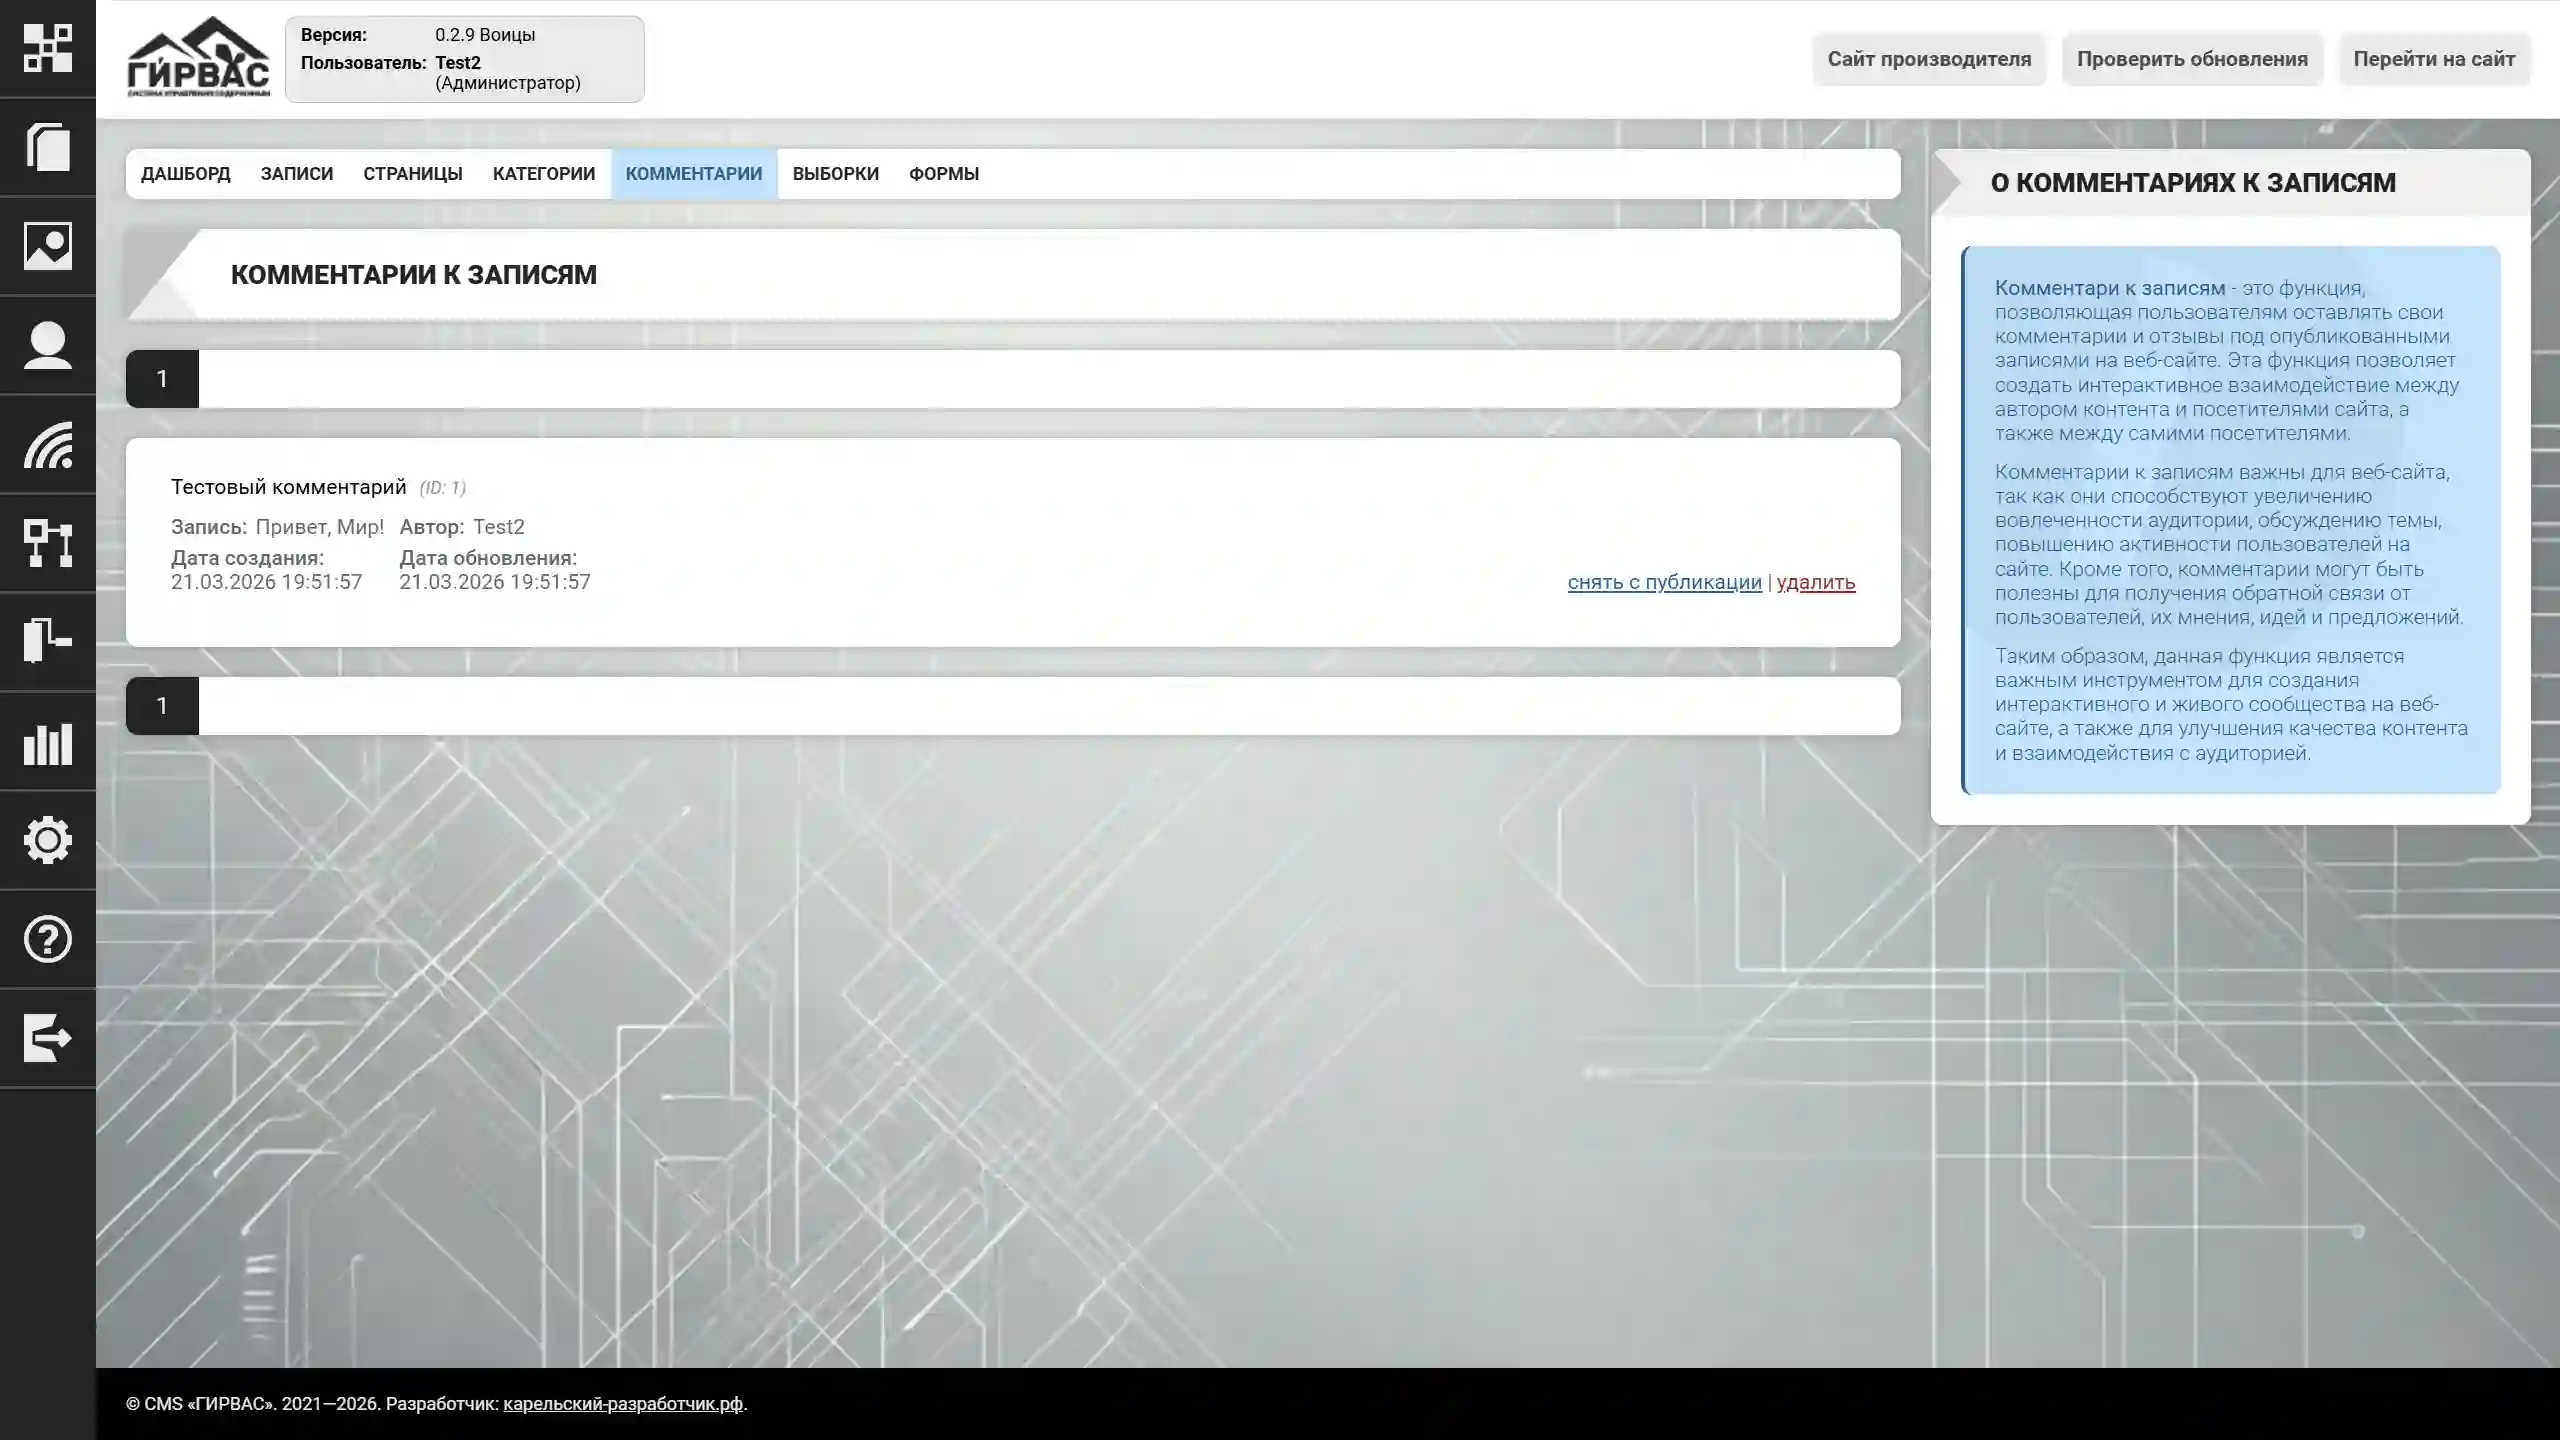The height and width of the screenshot is (1440, 2560).
Task: Click the снять с публикации link
Action: coord(1664,582)
